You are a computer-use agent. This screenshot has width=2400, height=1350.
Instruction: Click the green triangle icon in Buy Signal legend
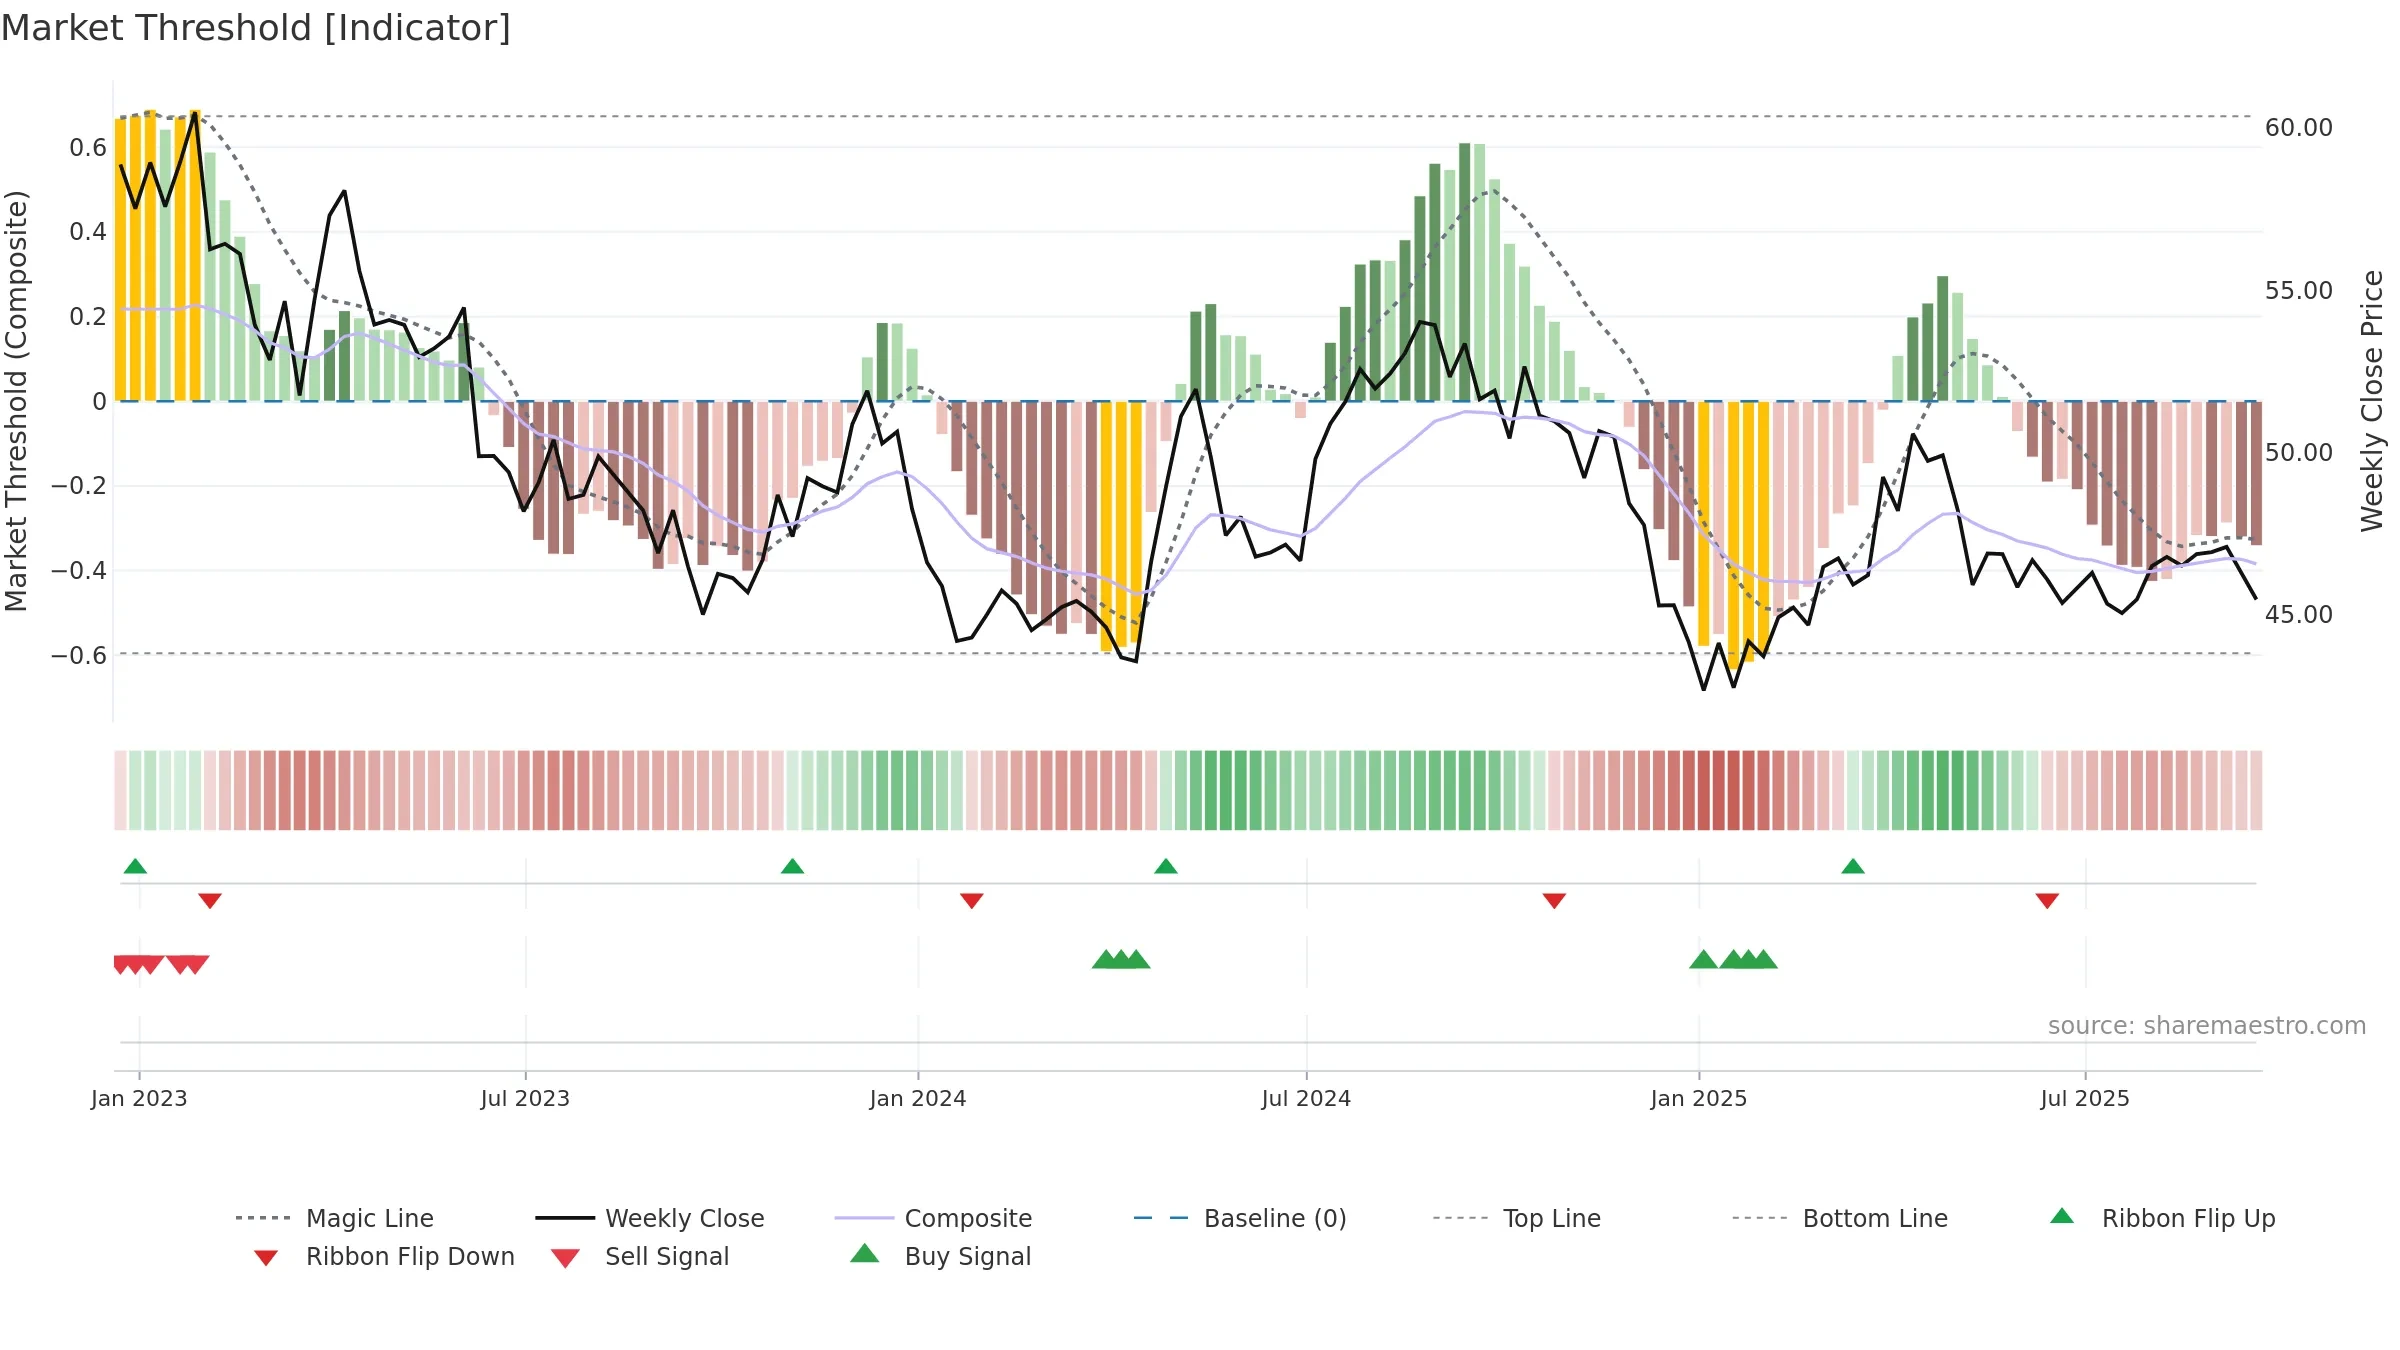[865, 1253]
